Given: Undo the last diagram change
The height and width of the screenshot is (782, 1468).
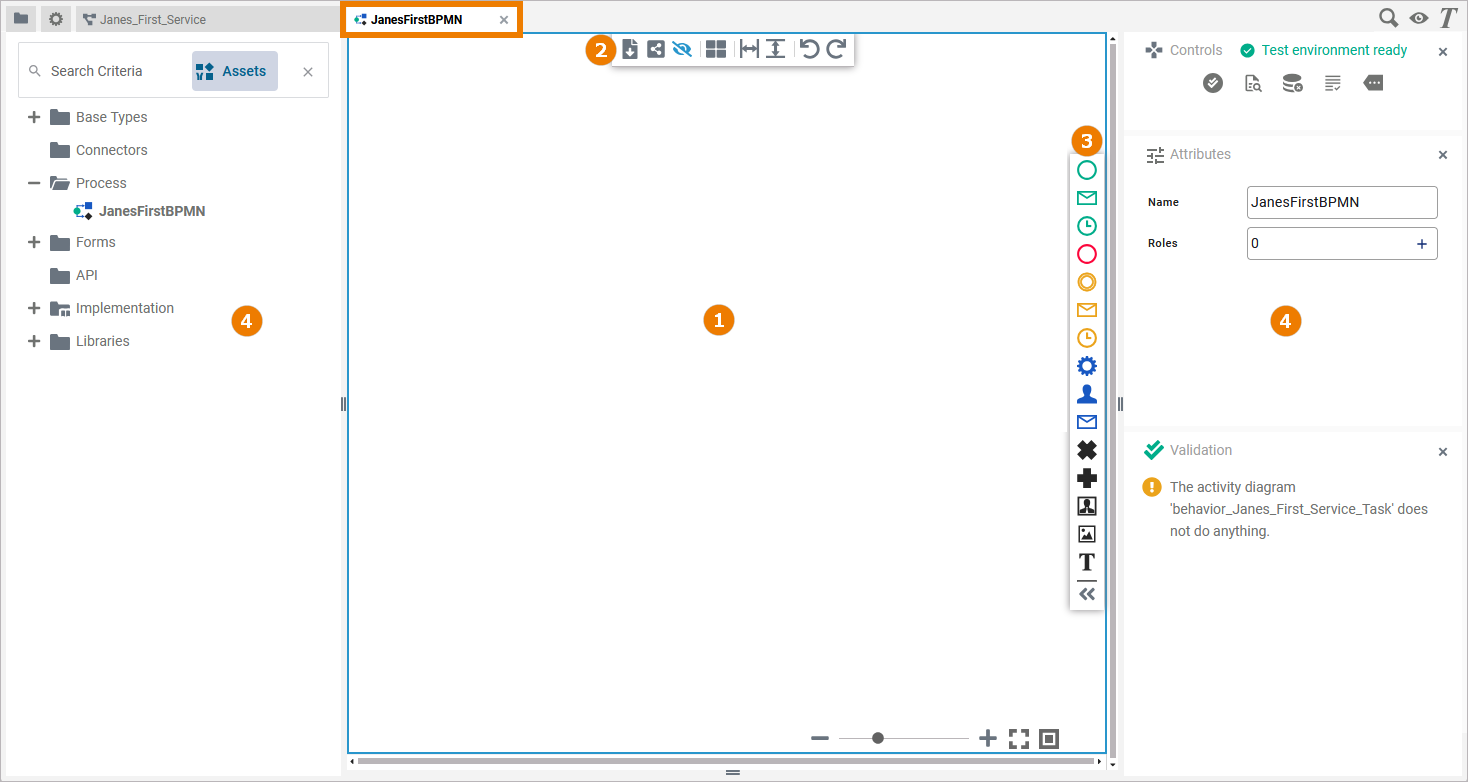Looking at the screenshot, I should coord(810,48).
